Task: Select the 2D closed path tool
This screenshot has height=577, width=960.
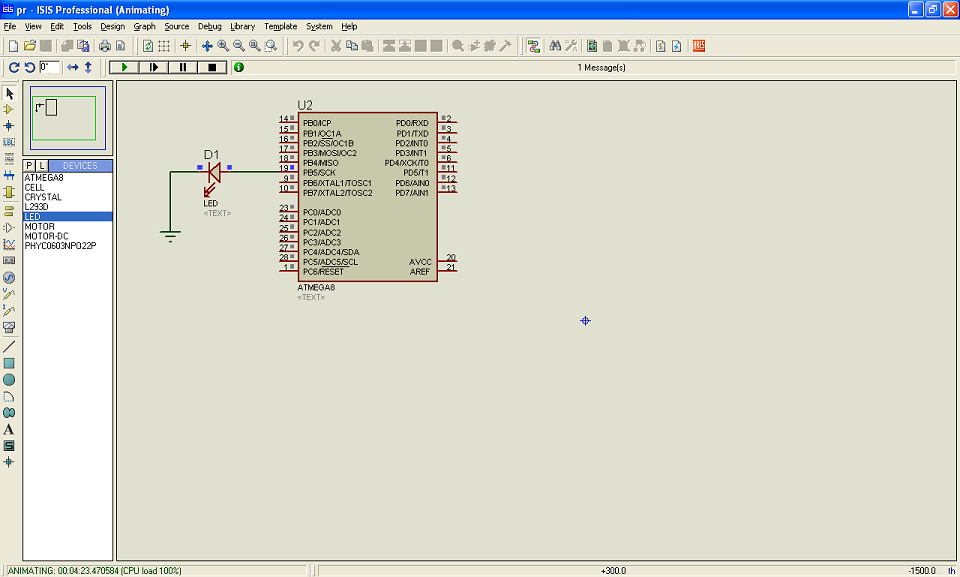Action: click(x=9, y=413)
